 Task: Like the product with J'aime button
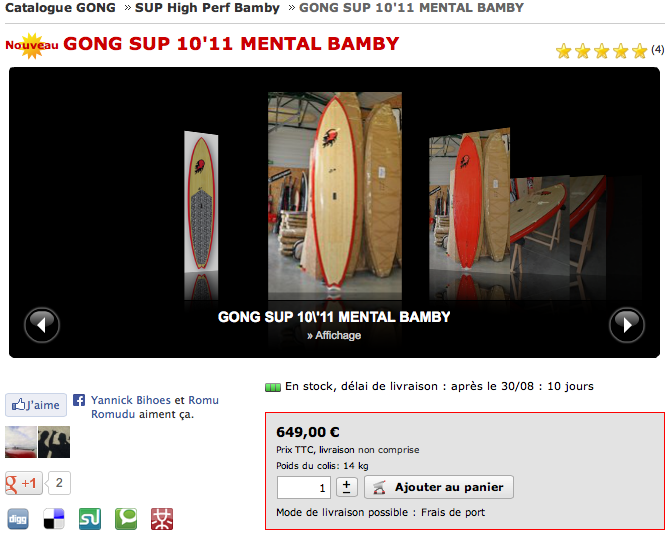tap(36, 405)
